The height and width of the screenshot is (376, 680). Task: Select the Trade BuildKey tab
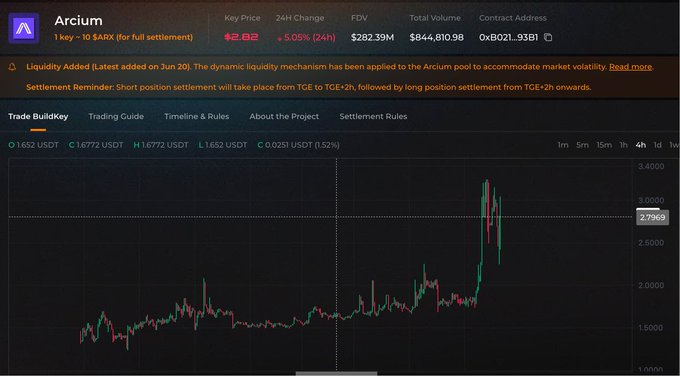click(38, 116)
